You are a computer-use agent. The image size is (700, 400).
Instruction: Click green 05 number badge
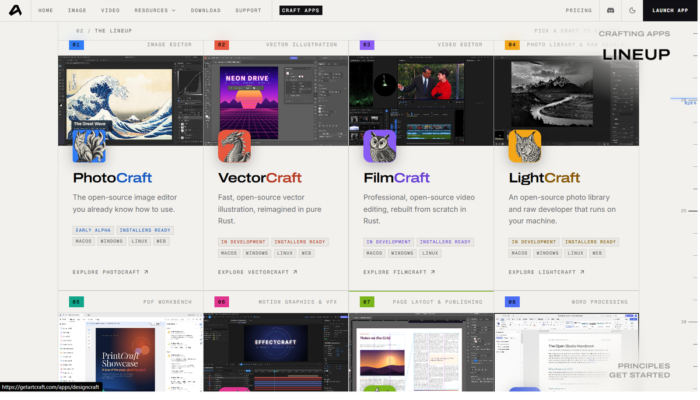(76, 302)
